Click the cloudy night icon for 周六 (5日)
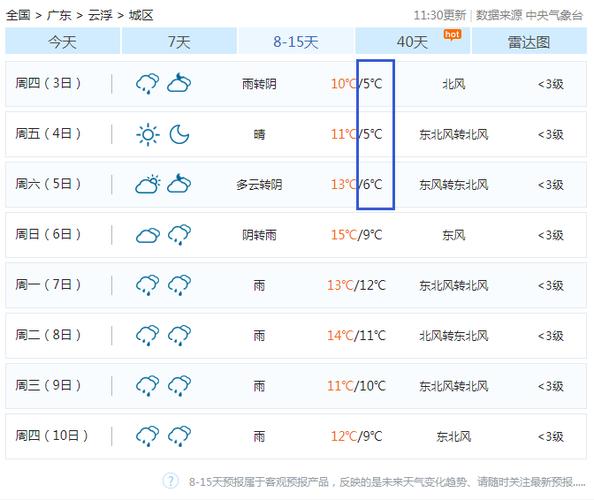 pyautogui.click(x=179, y=184)
